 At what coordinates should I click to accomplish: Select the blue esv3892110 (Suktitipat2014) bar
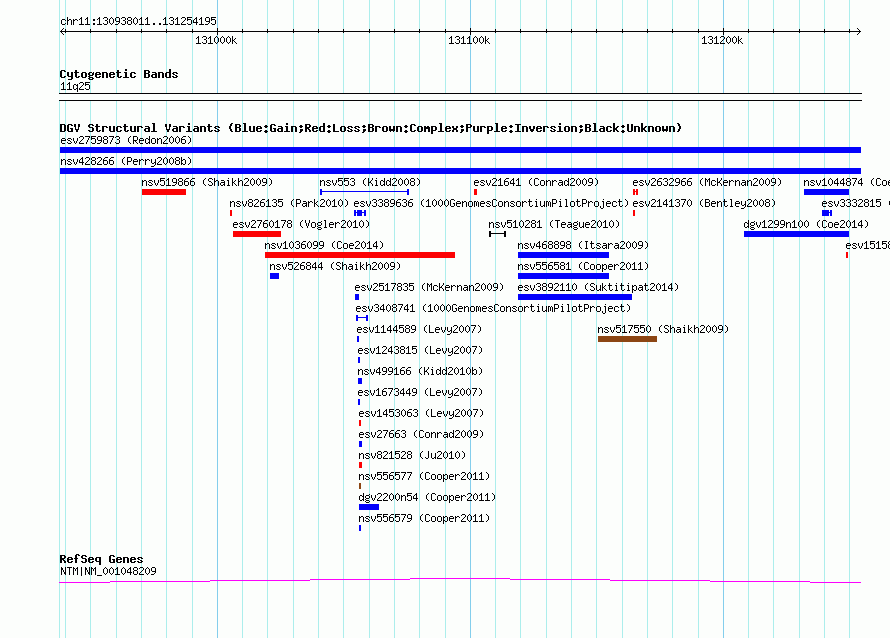[x=575, y=297]
